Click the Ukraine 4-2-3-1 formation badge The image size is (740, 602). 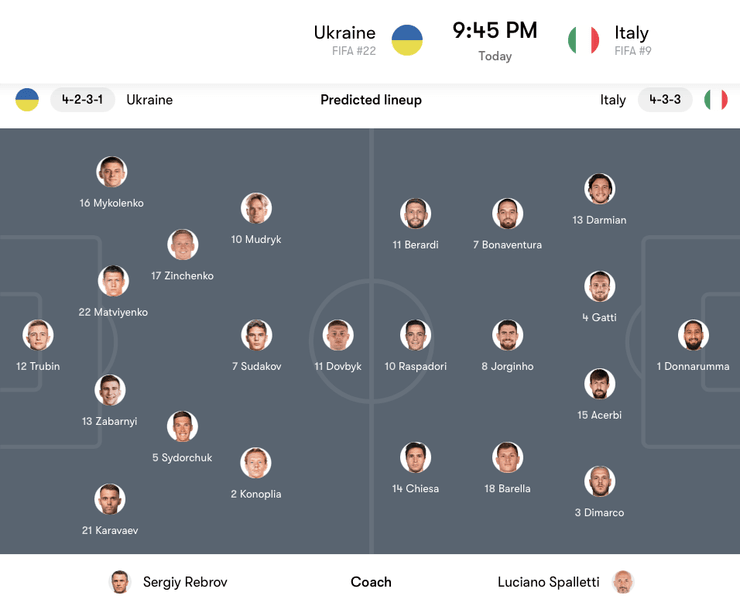click(x=83, y=100)
